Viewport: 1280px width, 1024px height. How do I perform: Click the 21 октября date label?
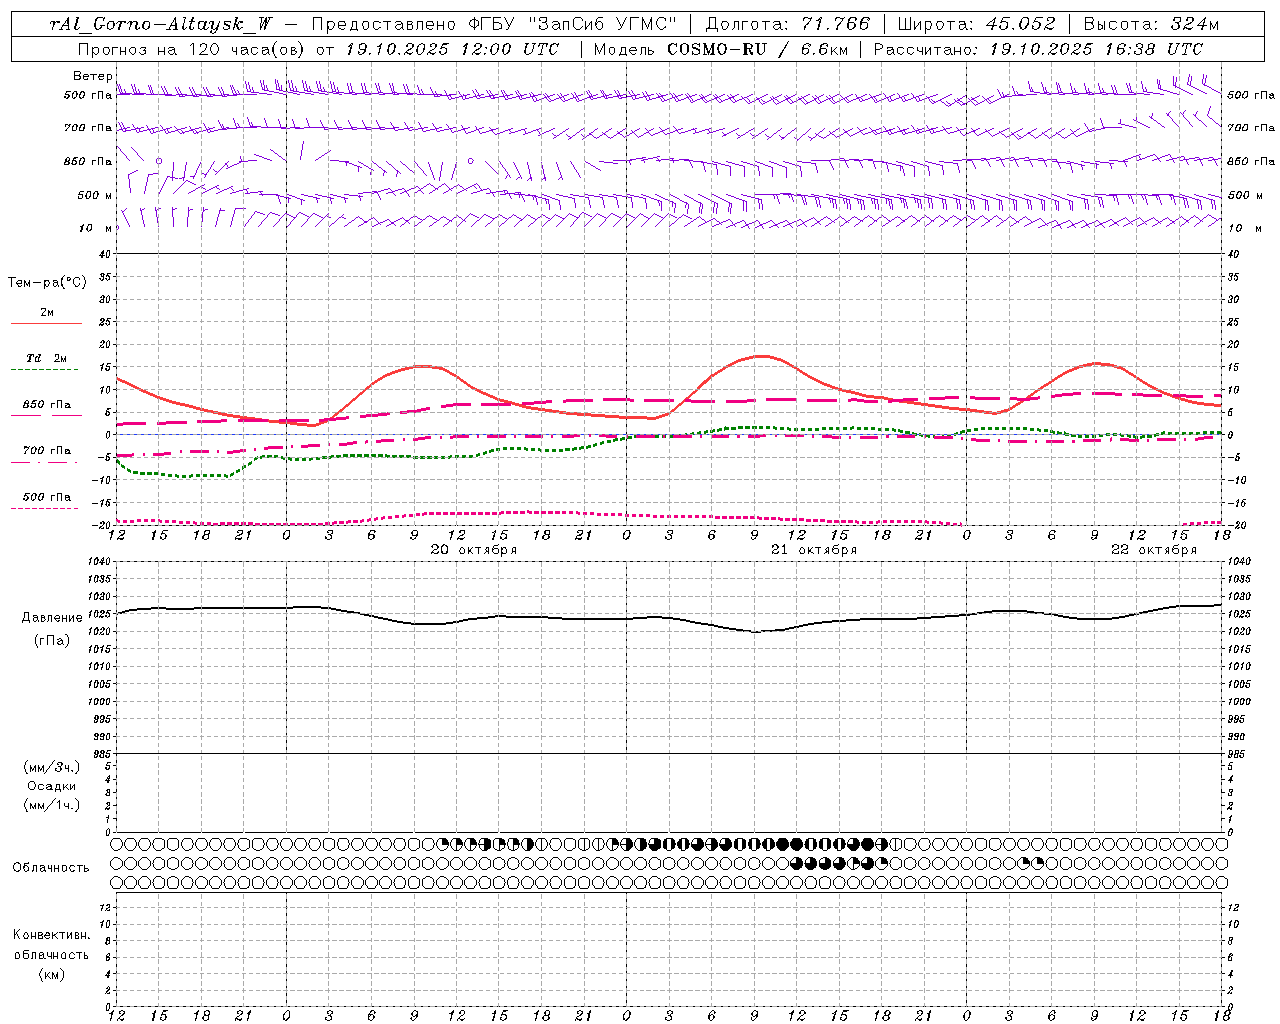[x=814, y=550]
